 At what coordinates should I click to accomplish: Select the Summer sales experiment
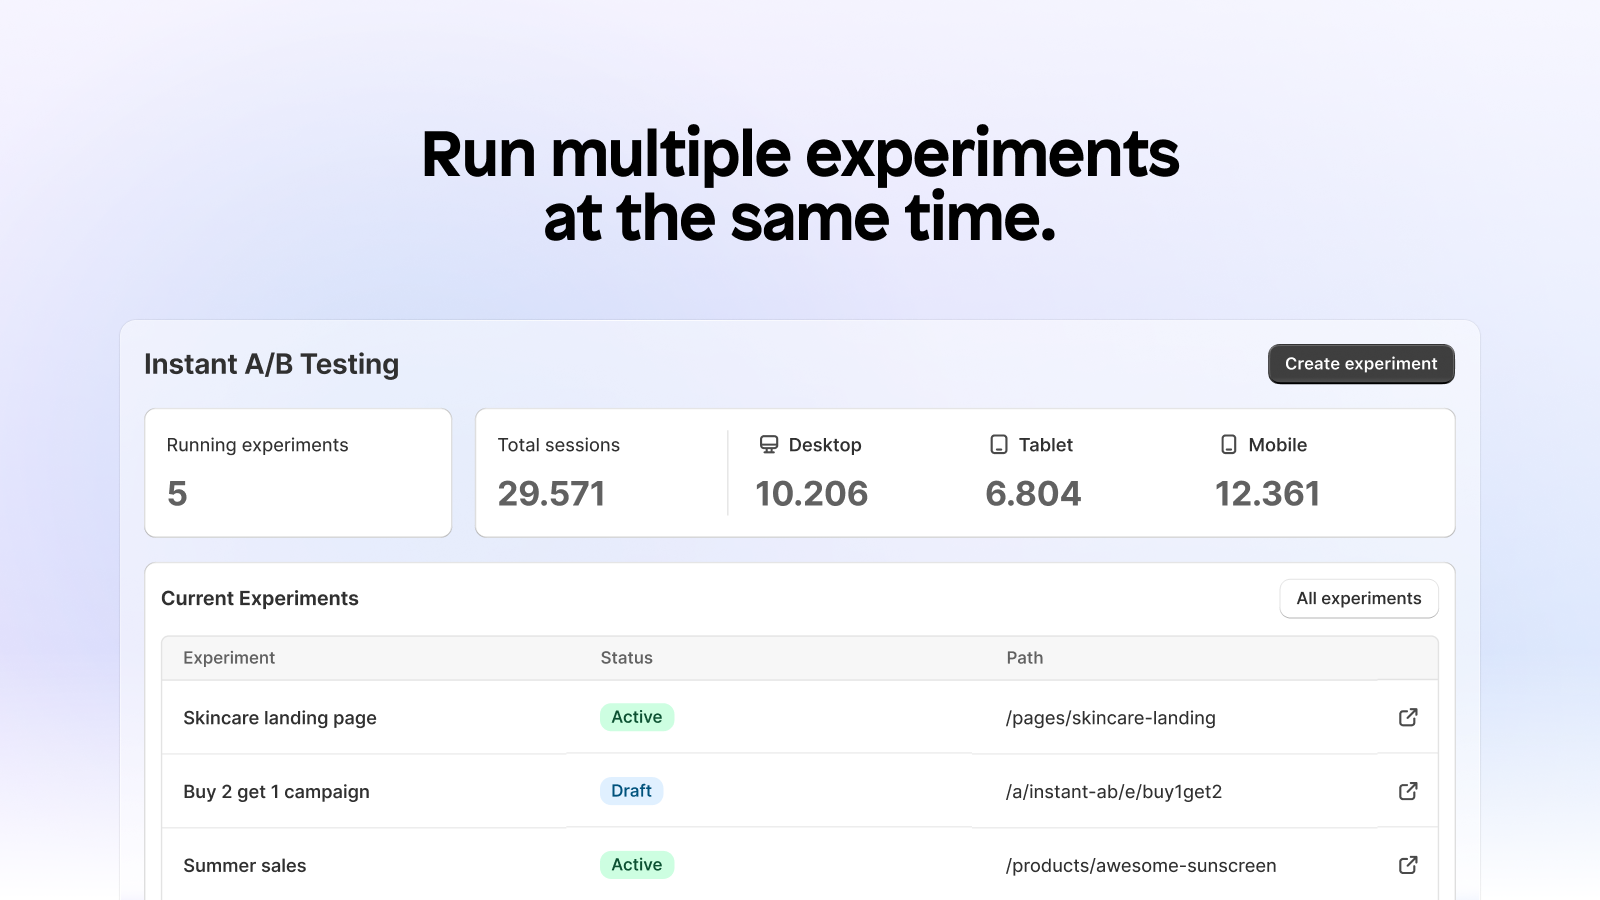245,866
